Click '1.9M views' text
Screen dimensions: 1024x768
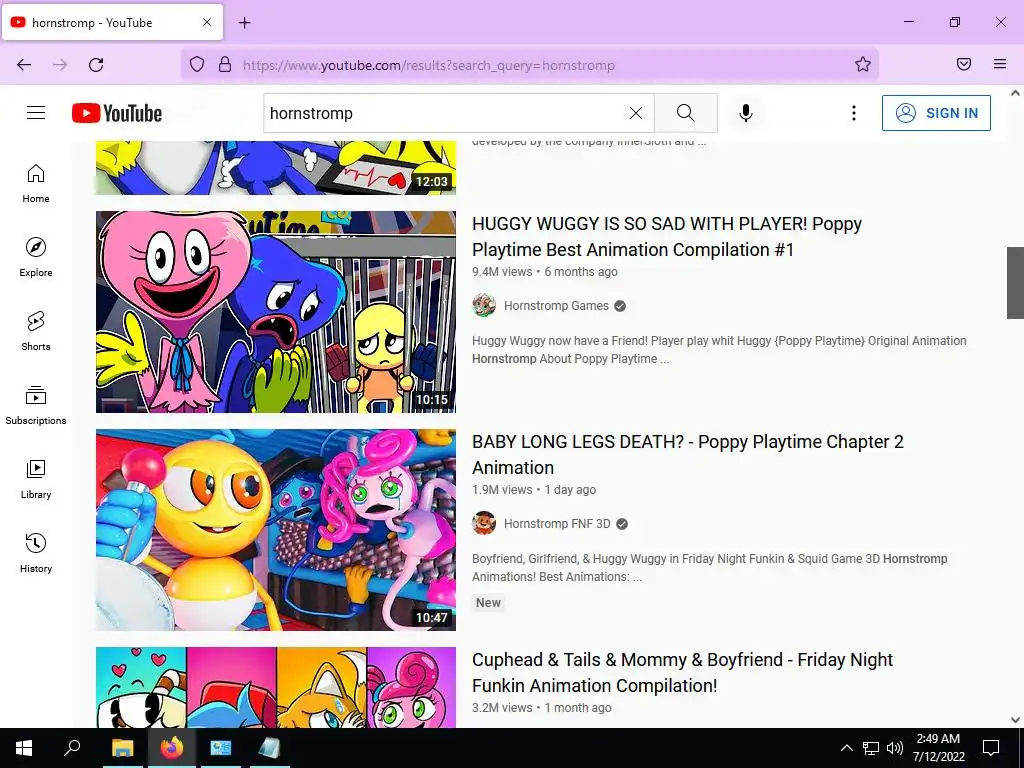tap(502, 490)
